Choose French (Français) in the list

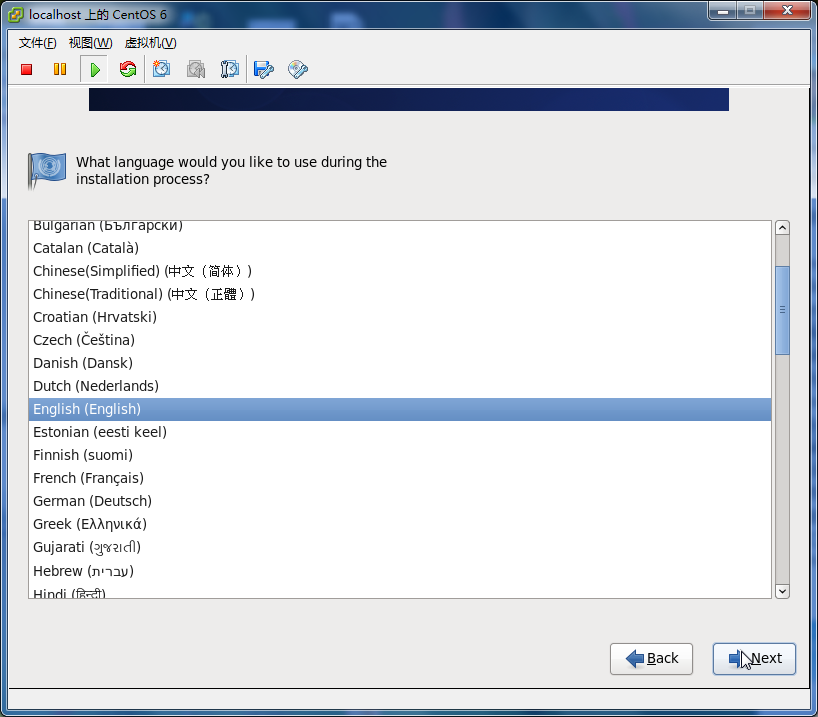[x=88, y=478]
